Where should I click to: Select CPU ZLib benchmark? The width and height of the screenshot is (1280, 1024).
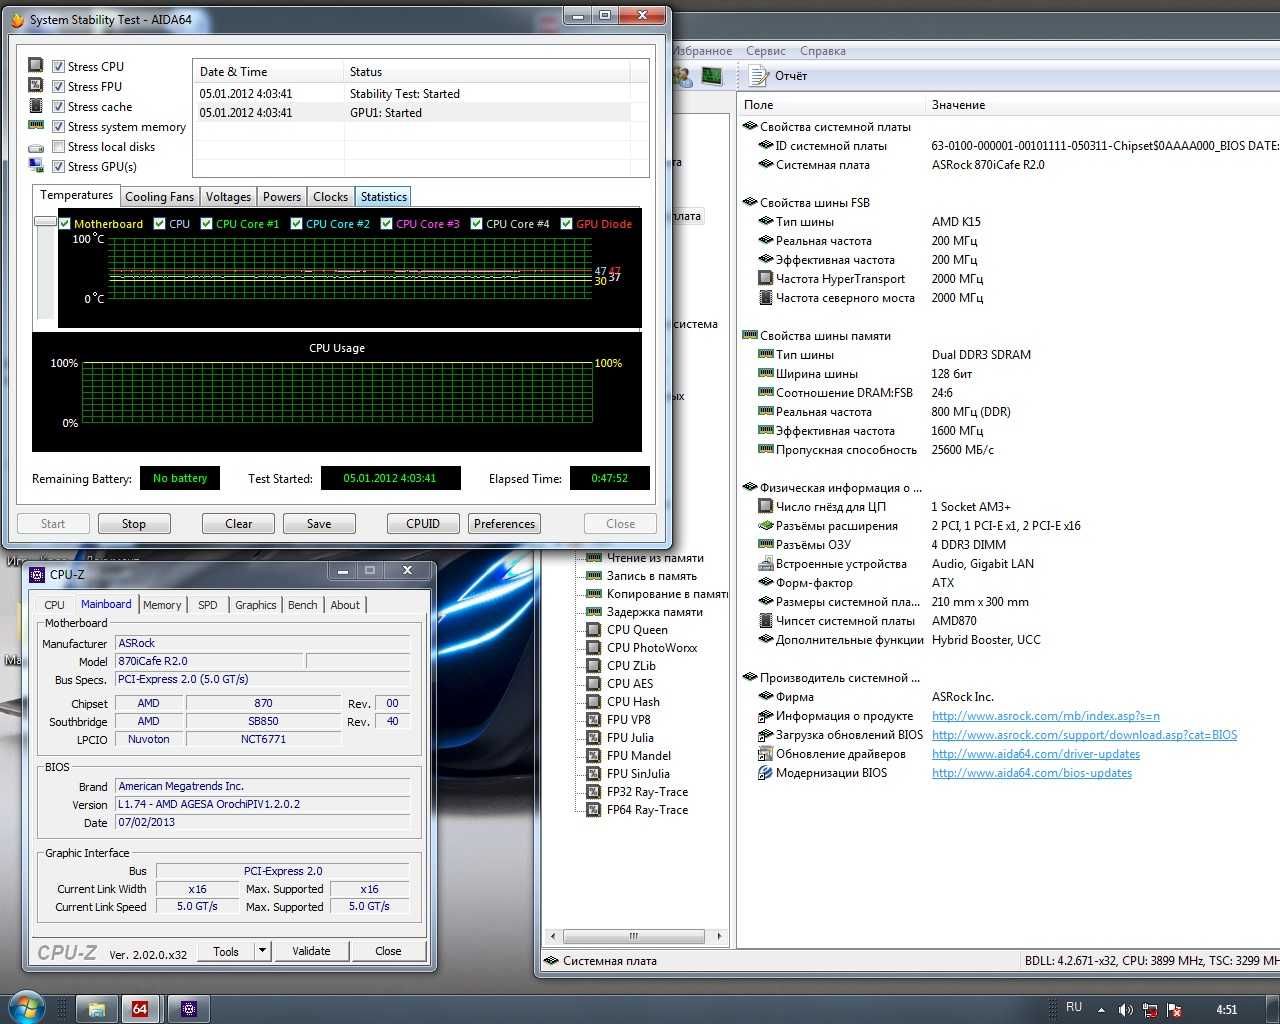click(x=631, y=666)
